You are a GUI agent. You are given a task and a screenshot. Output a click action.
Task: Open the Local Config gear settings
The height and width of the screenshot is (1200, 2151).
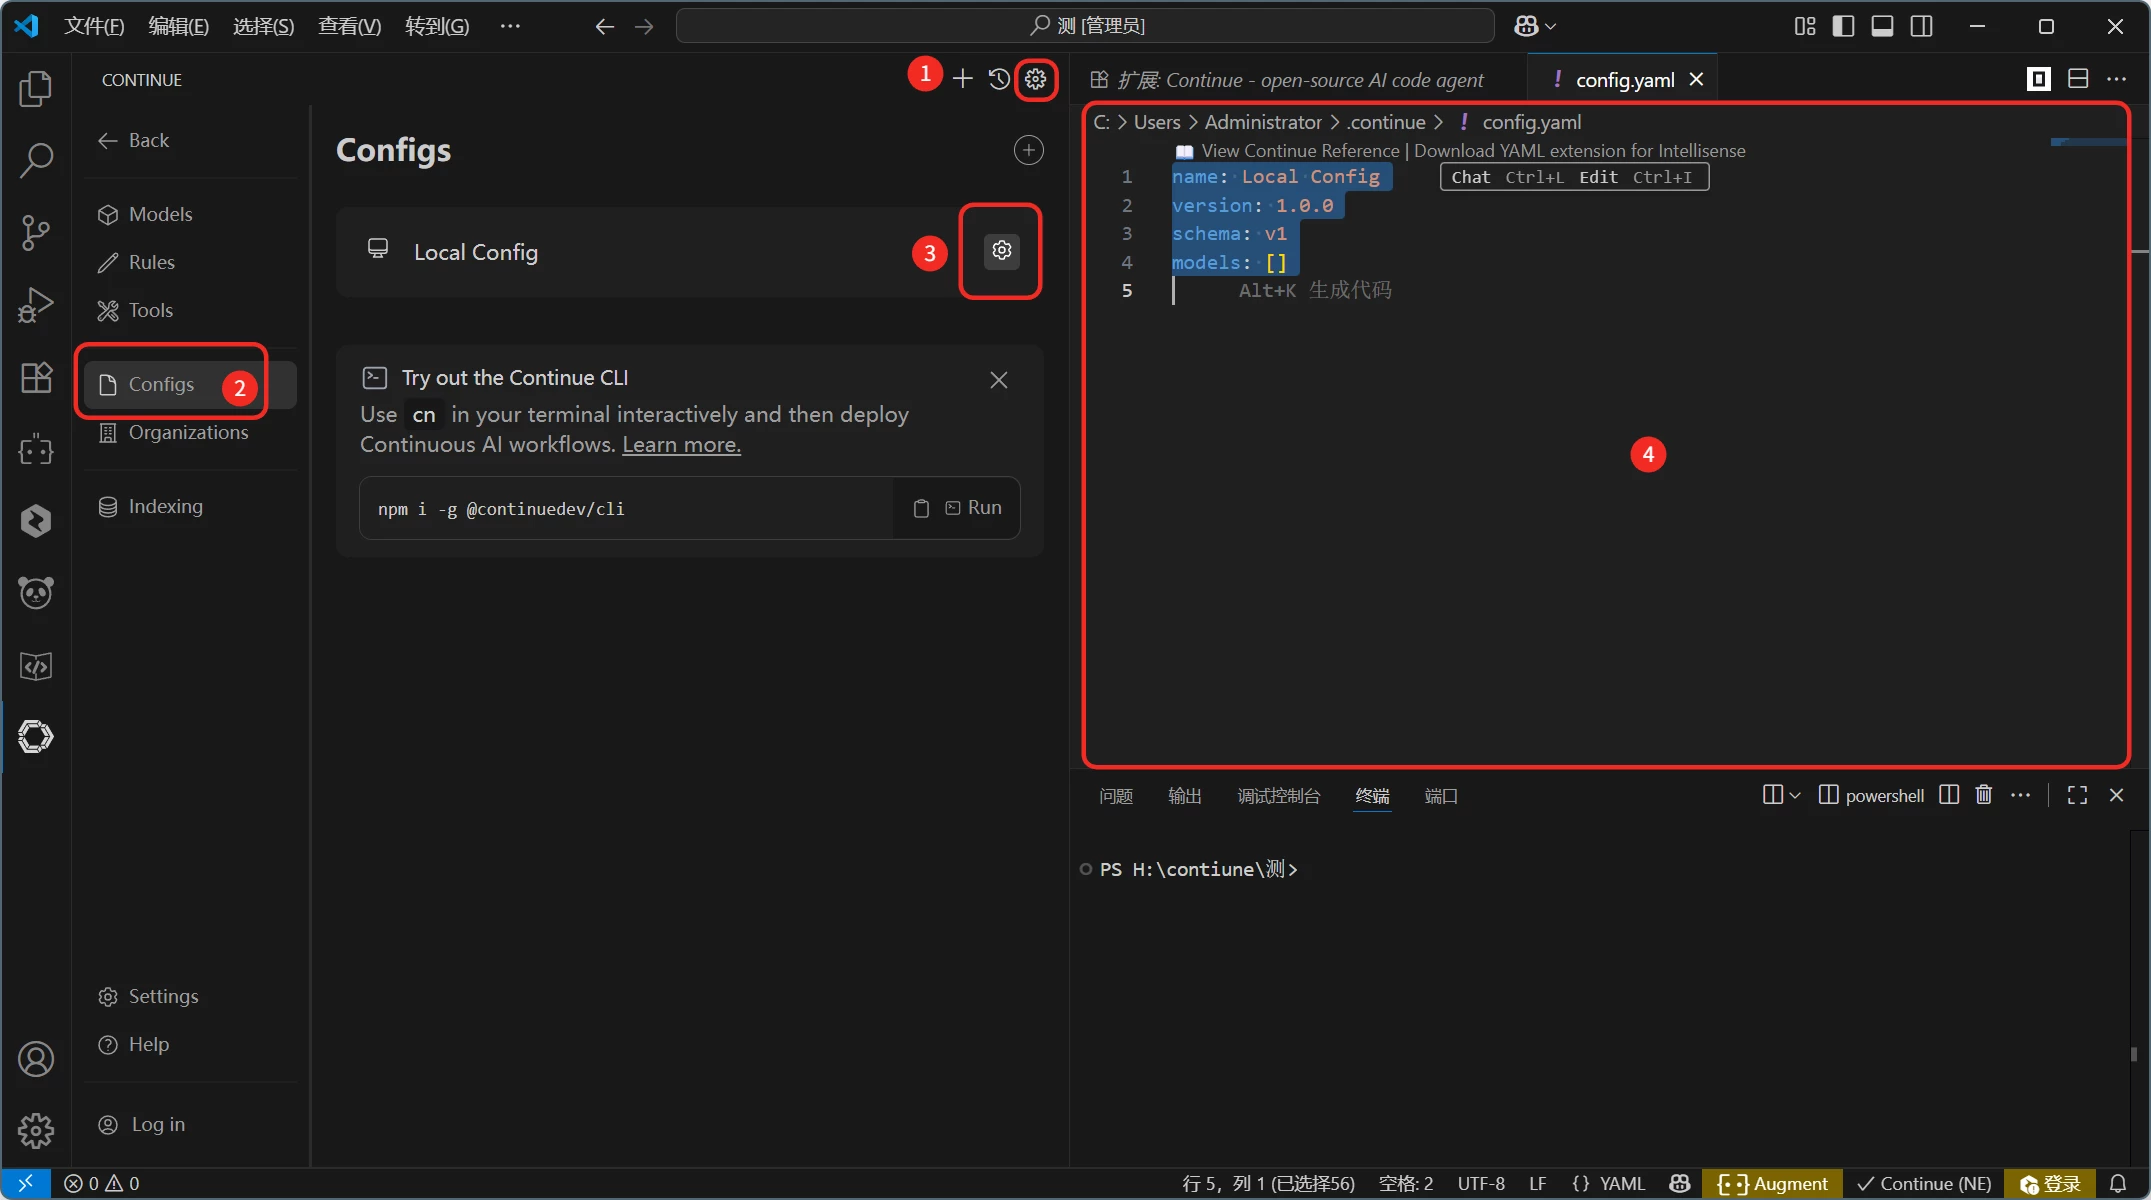click(x=1001, y=251)
